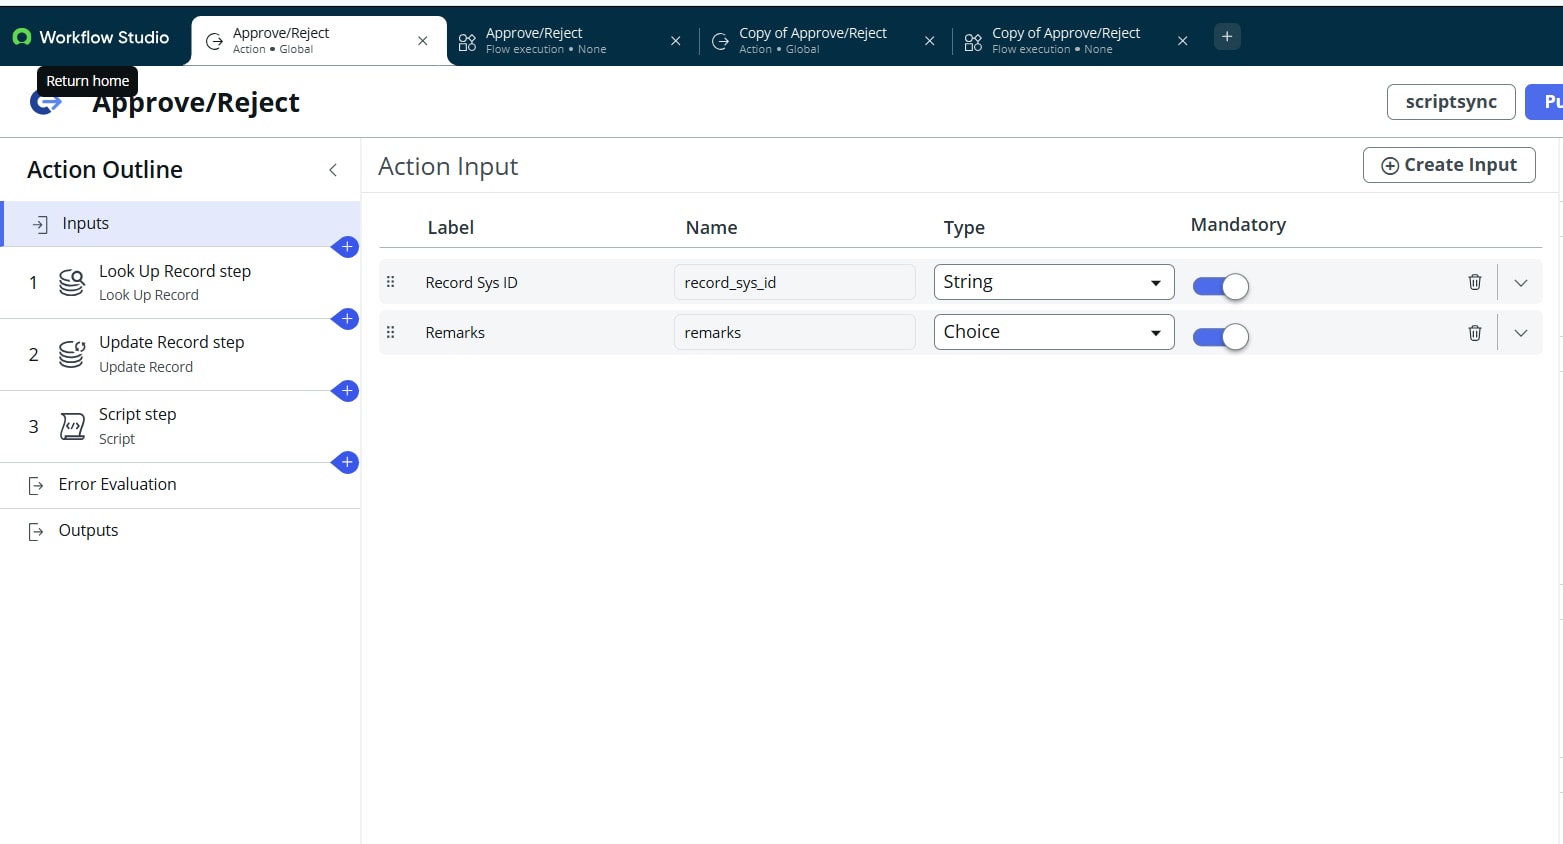This screenshot has height=844, width=1563.
Task: Click plus icon below Script step
Action: [346, 462]
